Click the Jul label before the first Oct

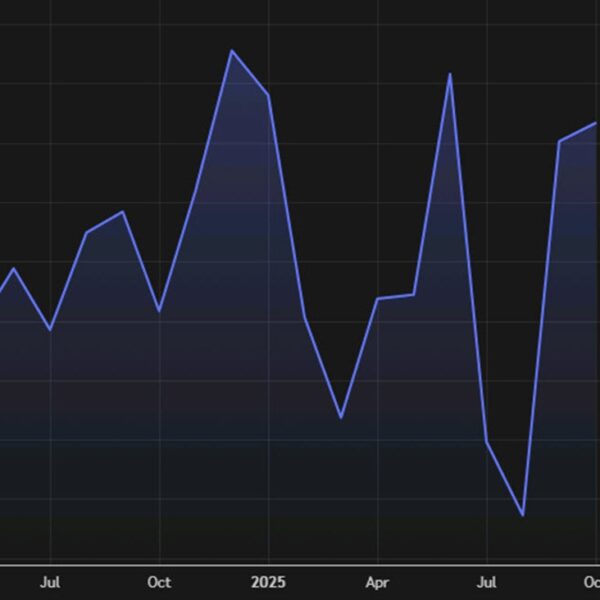tap(50, 582)
